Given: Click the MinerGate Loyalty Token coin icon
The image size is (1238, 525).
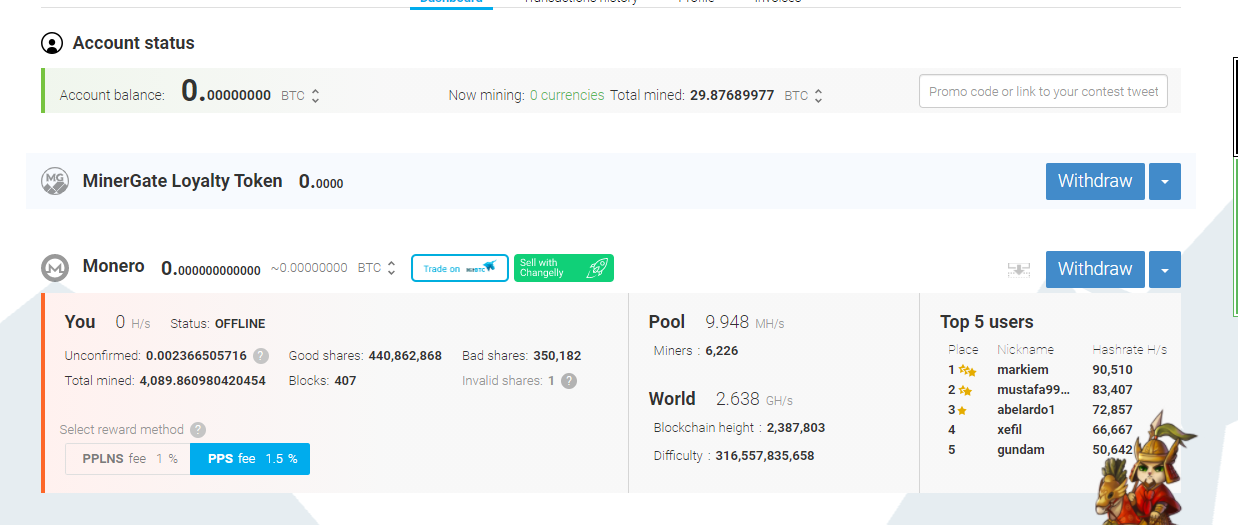Looking at the screenshot, I should pyautogui.click(x=55, y=181).
